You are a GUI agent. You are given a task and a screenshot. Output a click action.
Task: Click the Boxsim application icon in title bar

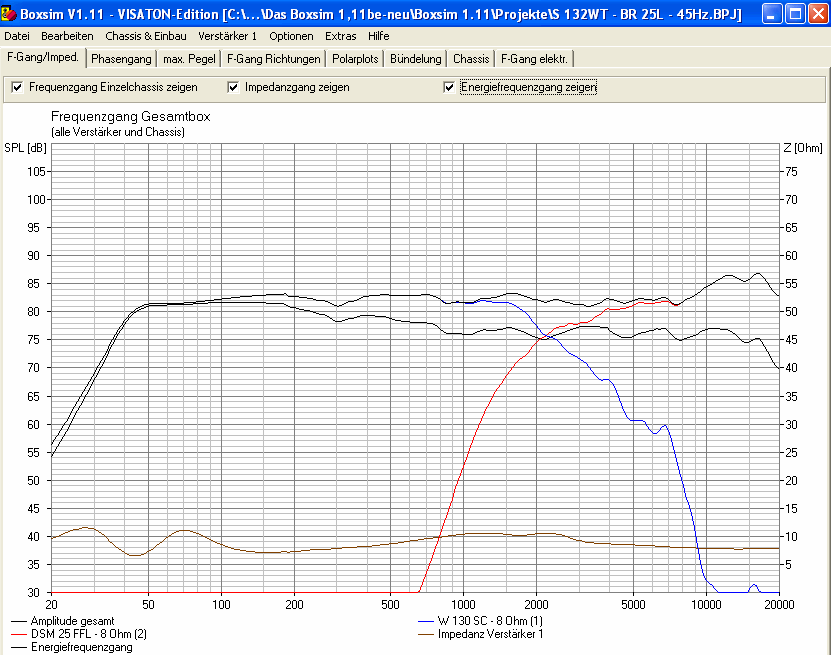[9, 13]
